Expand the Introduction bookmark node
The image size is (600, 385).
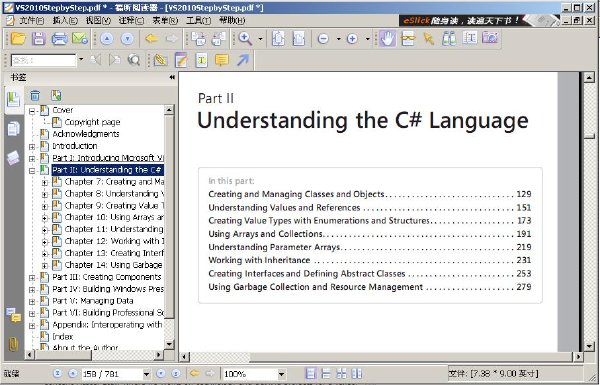32,147
